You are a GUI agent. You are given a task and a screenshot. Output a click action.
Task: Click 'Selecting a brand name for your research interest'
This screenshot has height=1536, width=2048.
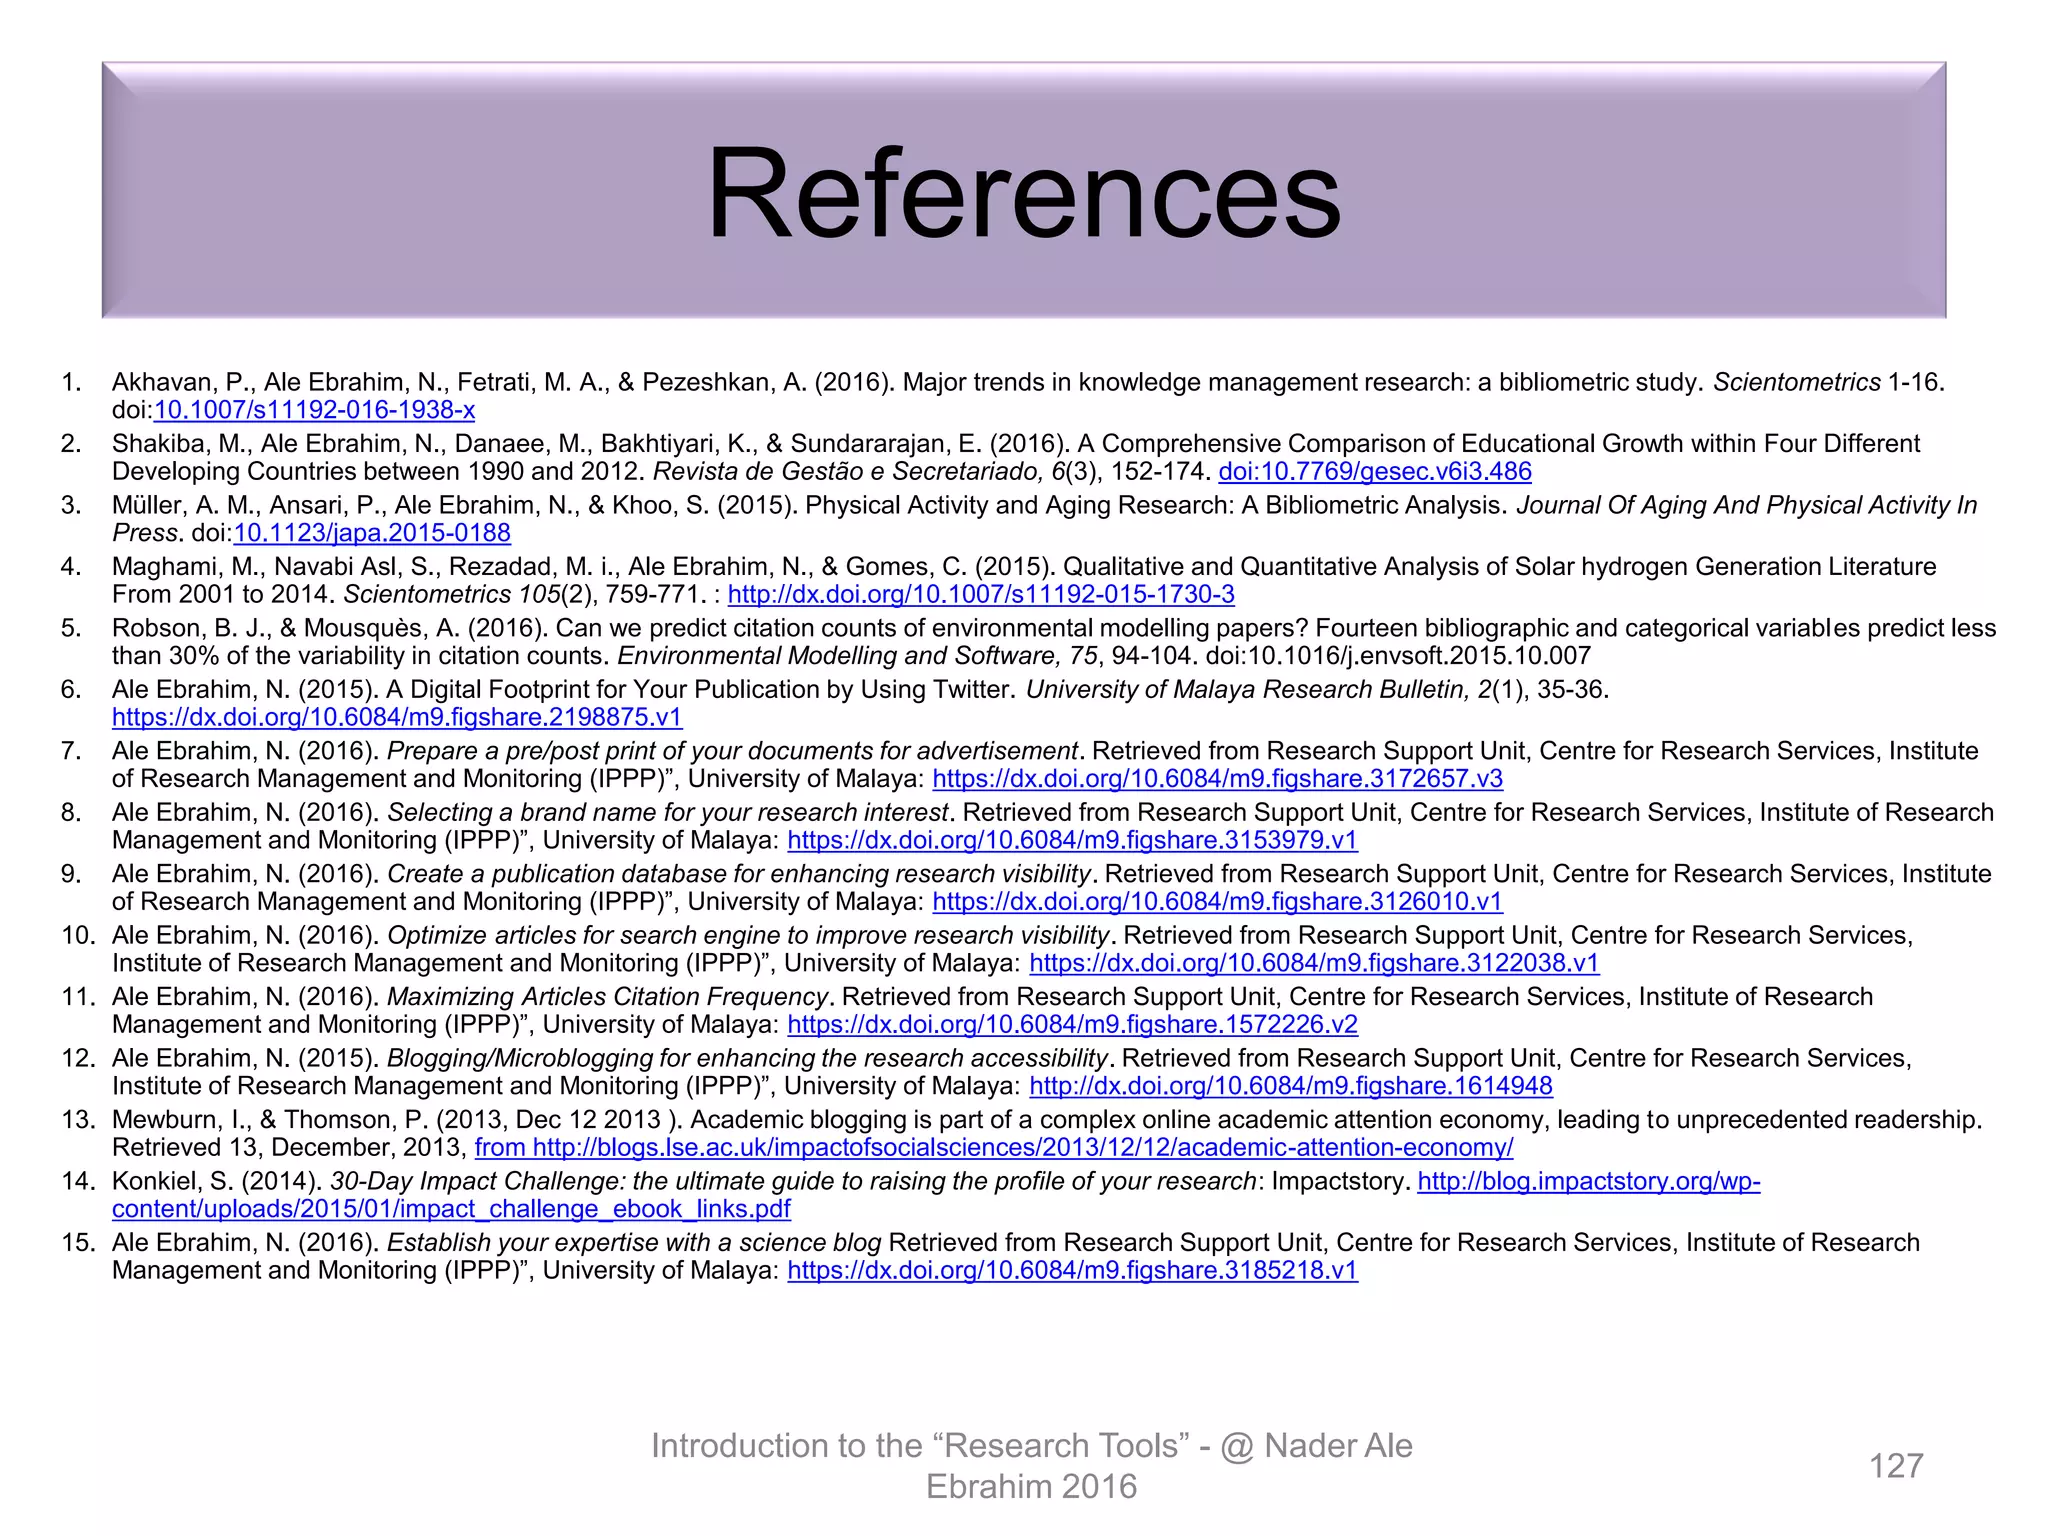click(x=667, y=812)
